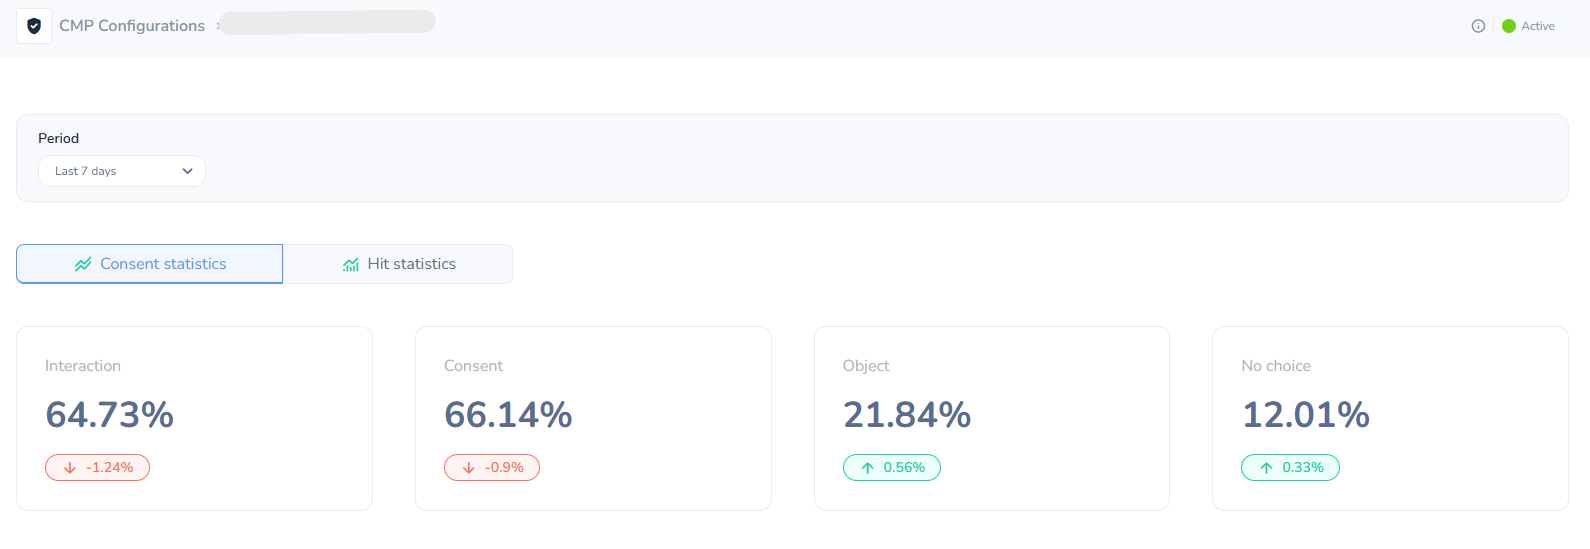Click the down arrow in Consent badge
The height and width of the screenshot is (549, 1590).
469,468
